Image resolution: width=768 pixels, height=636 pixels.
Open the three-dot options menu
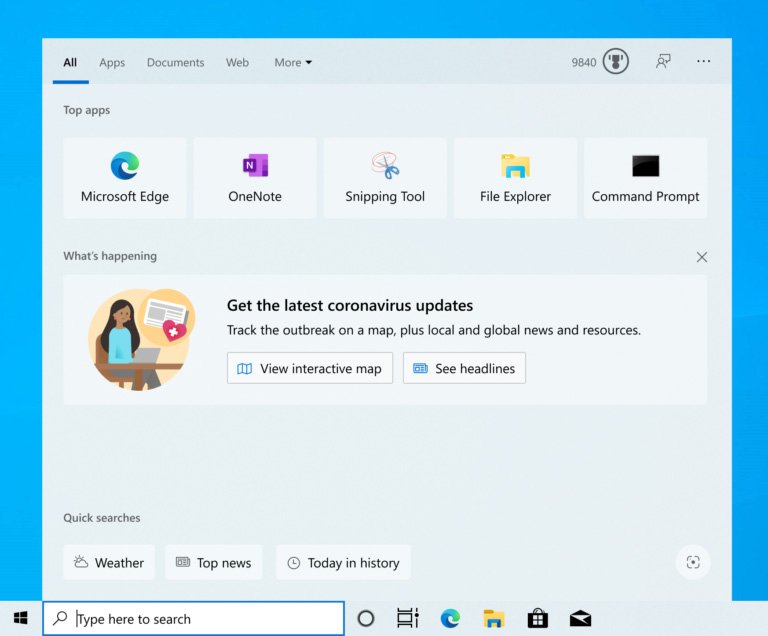[704, 62]
